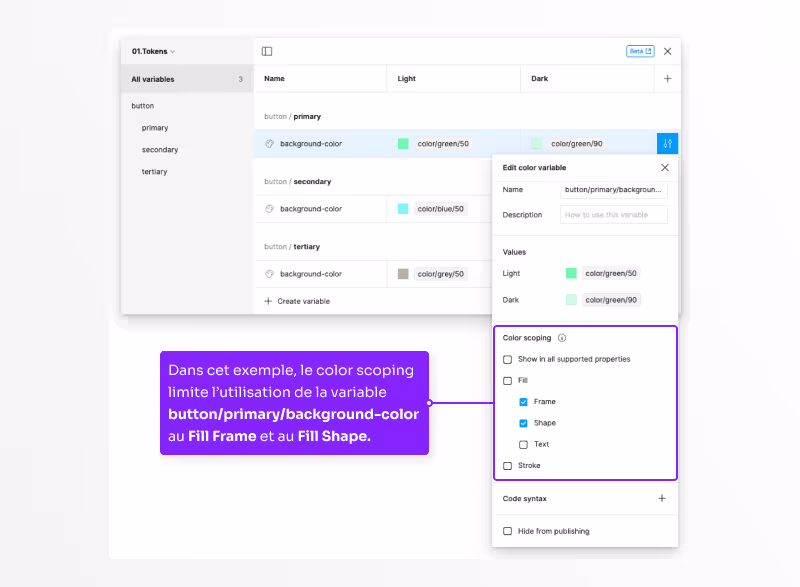Viewport: 800px width, 587px height.
Task: Enable Show in all supported properties
Action: point(508,360)
